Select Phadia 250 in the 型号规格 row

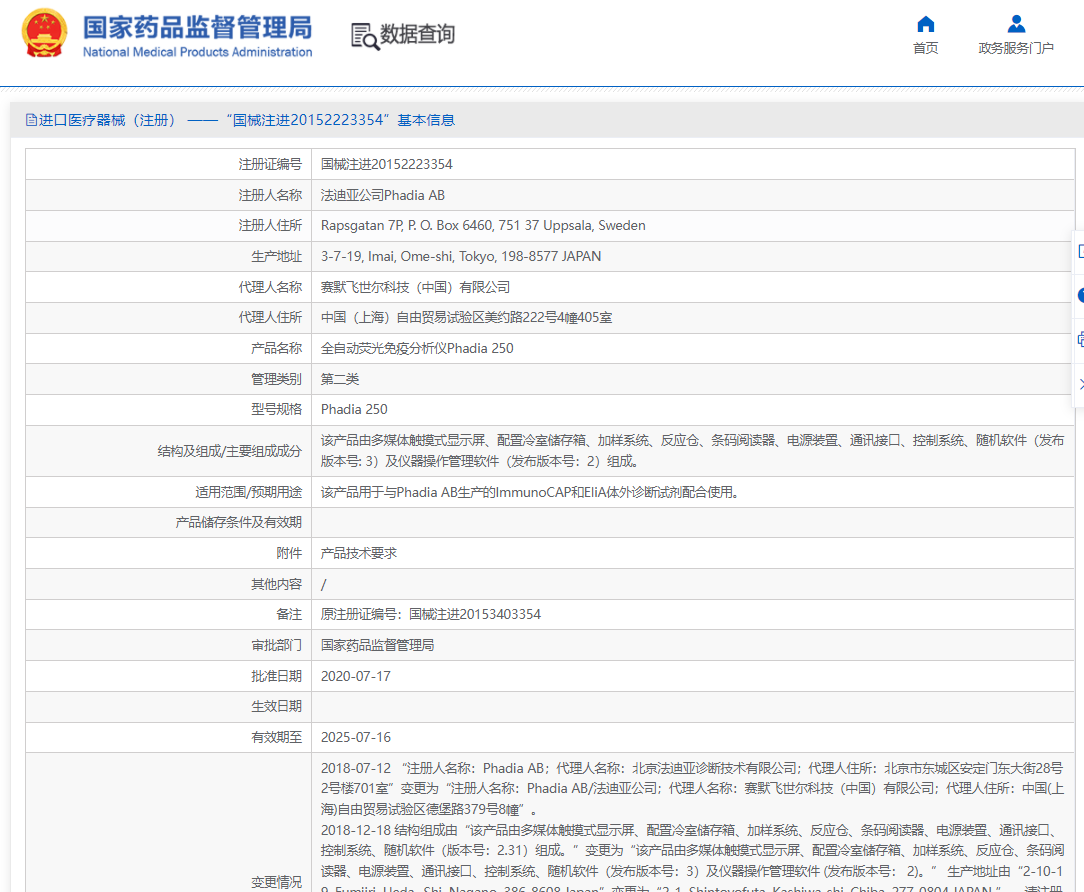[354, 410]
